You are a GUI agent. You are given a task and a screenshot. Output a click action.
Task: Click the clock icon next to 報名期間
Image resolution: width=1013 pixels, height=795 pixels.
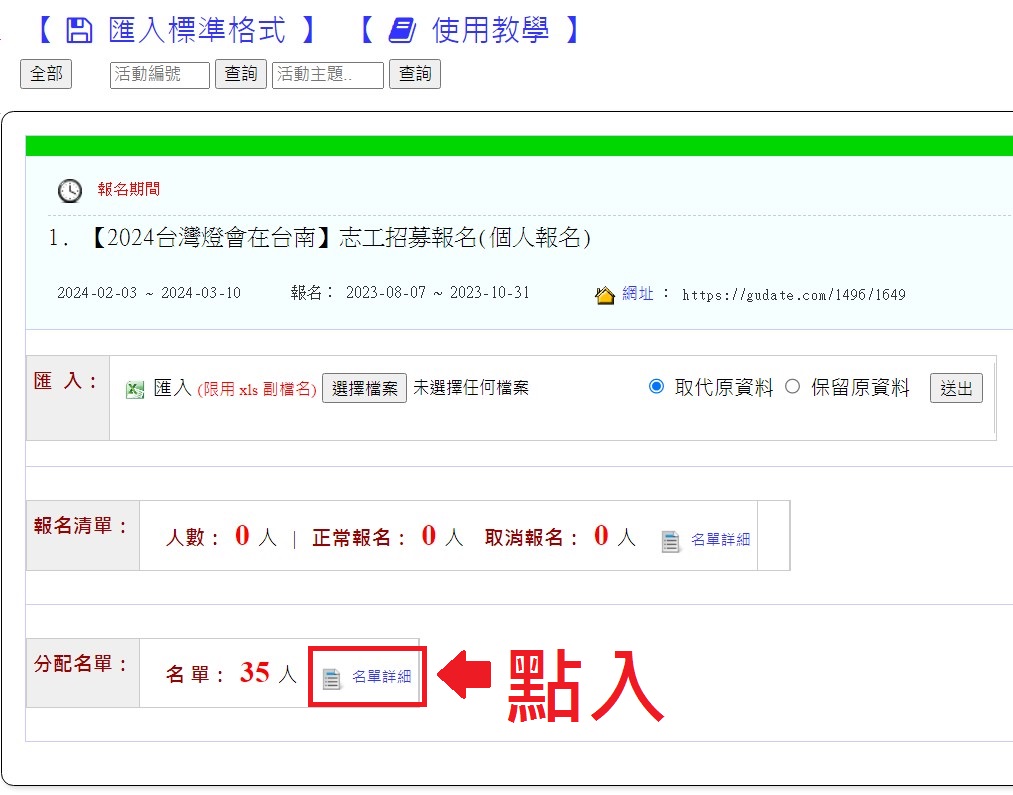[70, 190]
